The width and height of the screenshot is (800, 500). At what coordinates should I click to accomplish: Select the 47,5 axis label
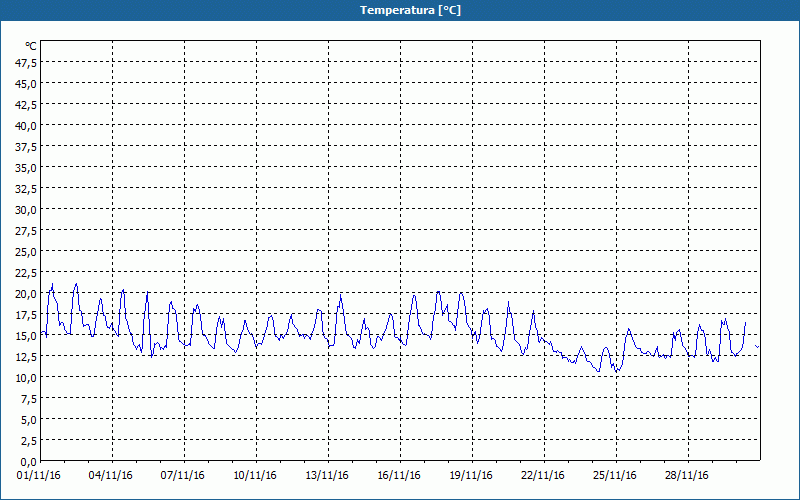click(27, 63)
